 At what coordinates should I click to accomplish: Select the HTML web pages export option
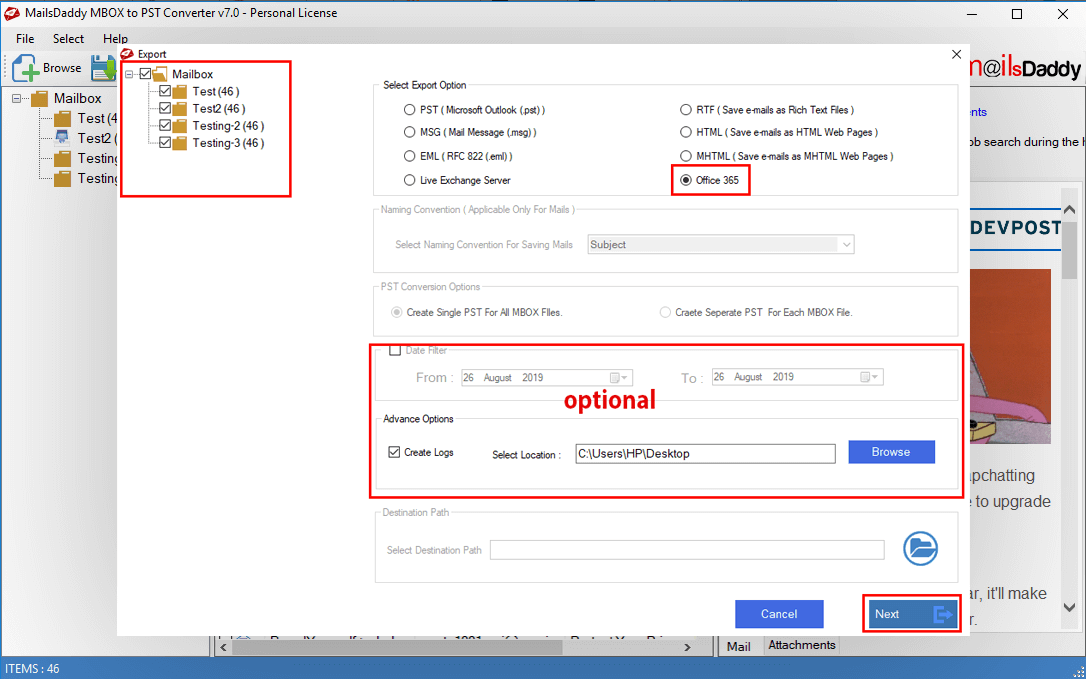[x=686, y=132]
